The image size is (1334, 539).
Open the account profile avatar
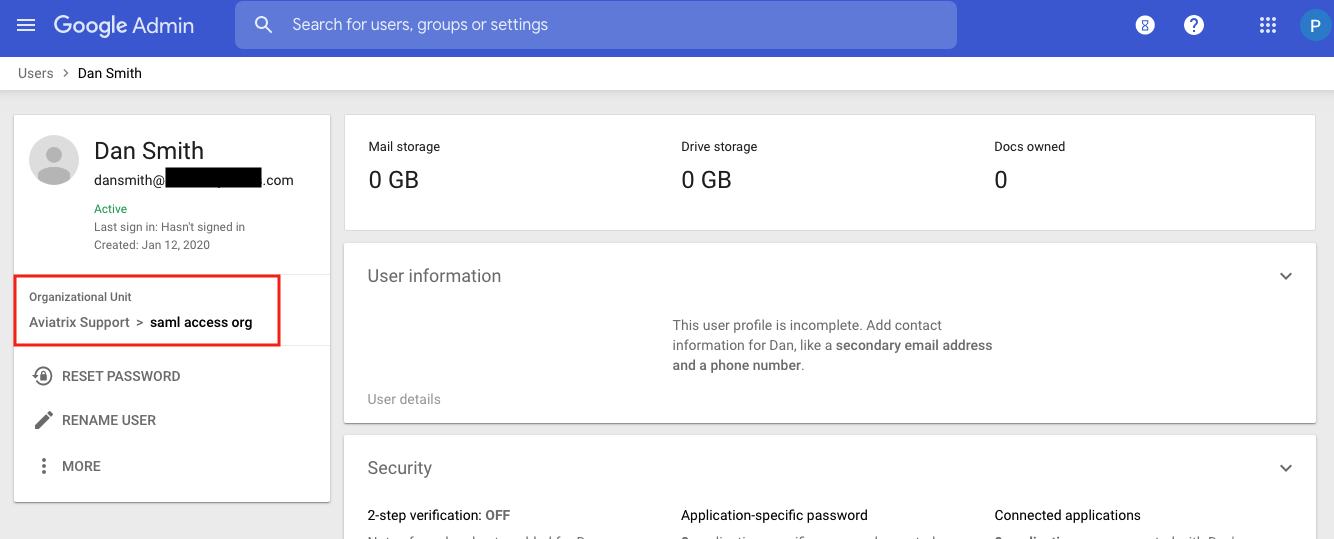coord(1314,26)
